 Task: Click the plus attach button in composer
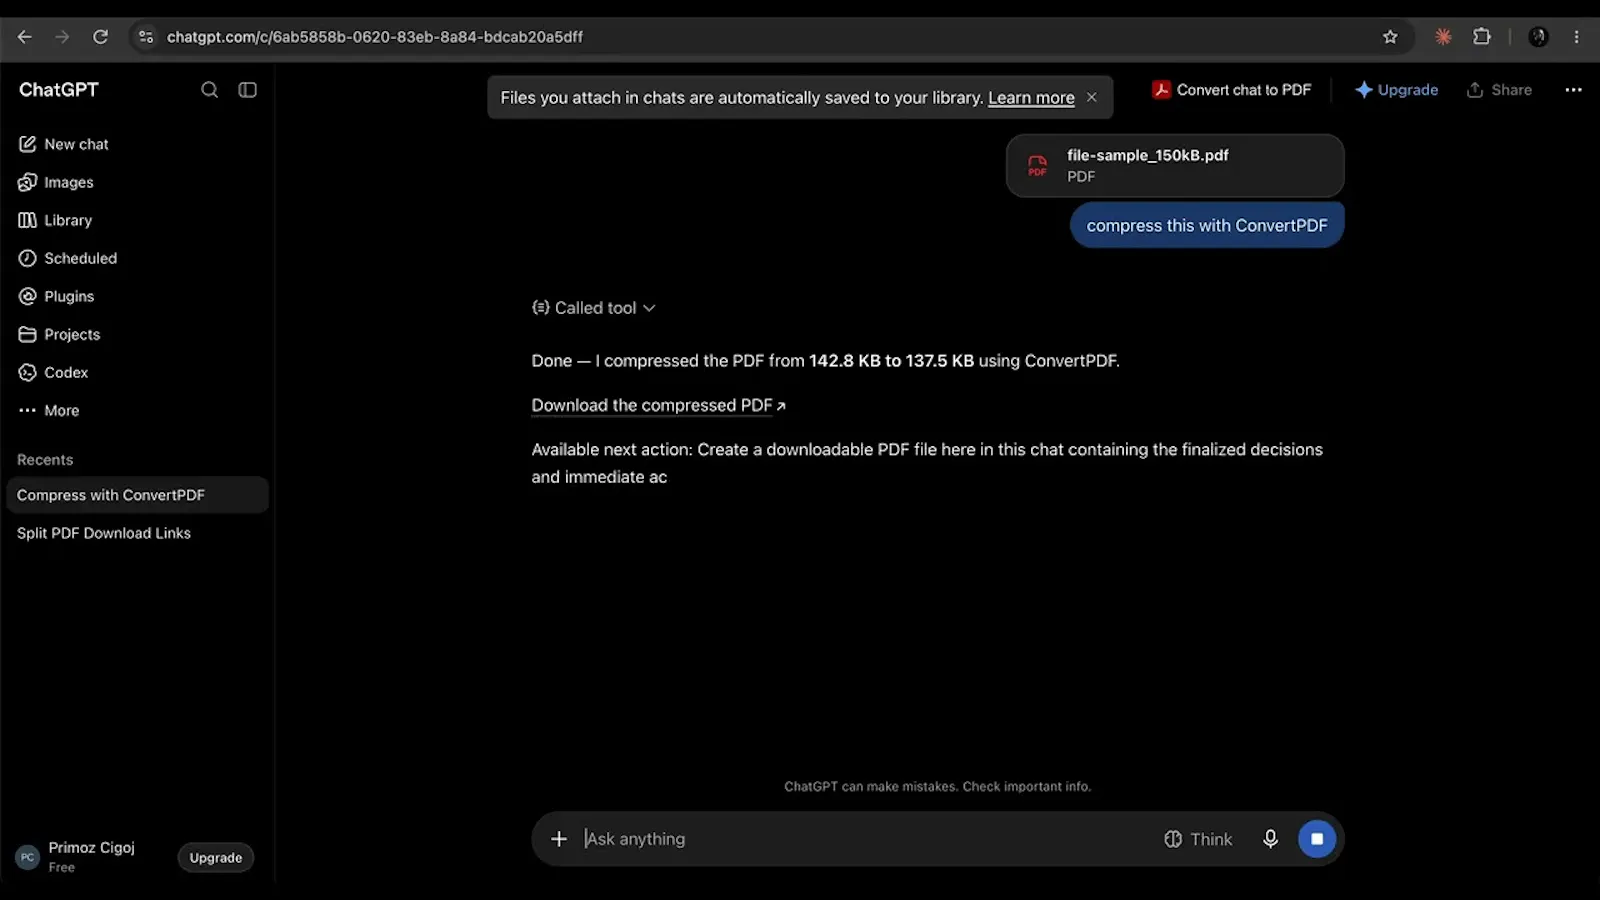point(559,839)
